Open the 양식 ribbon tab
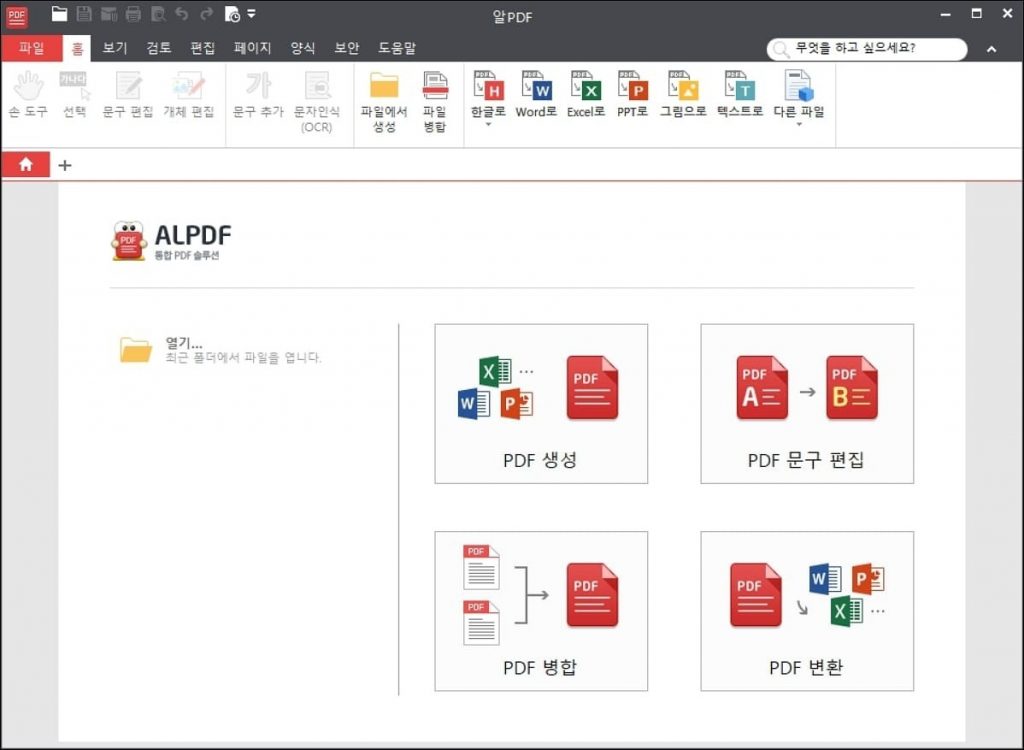Screen dimensions: 1024x750 pos(303,48)
